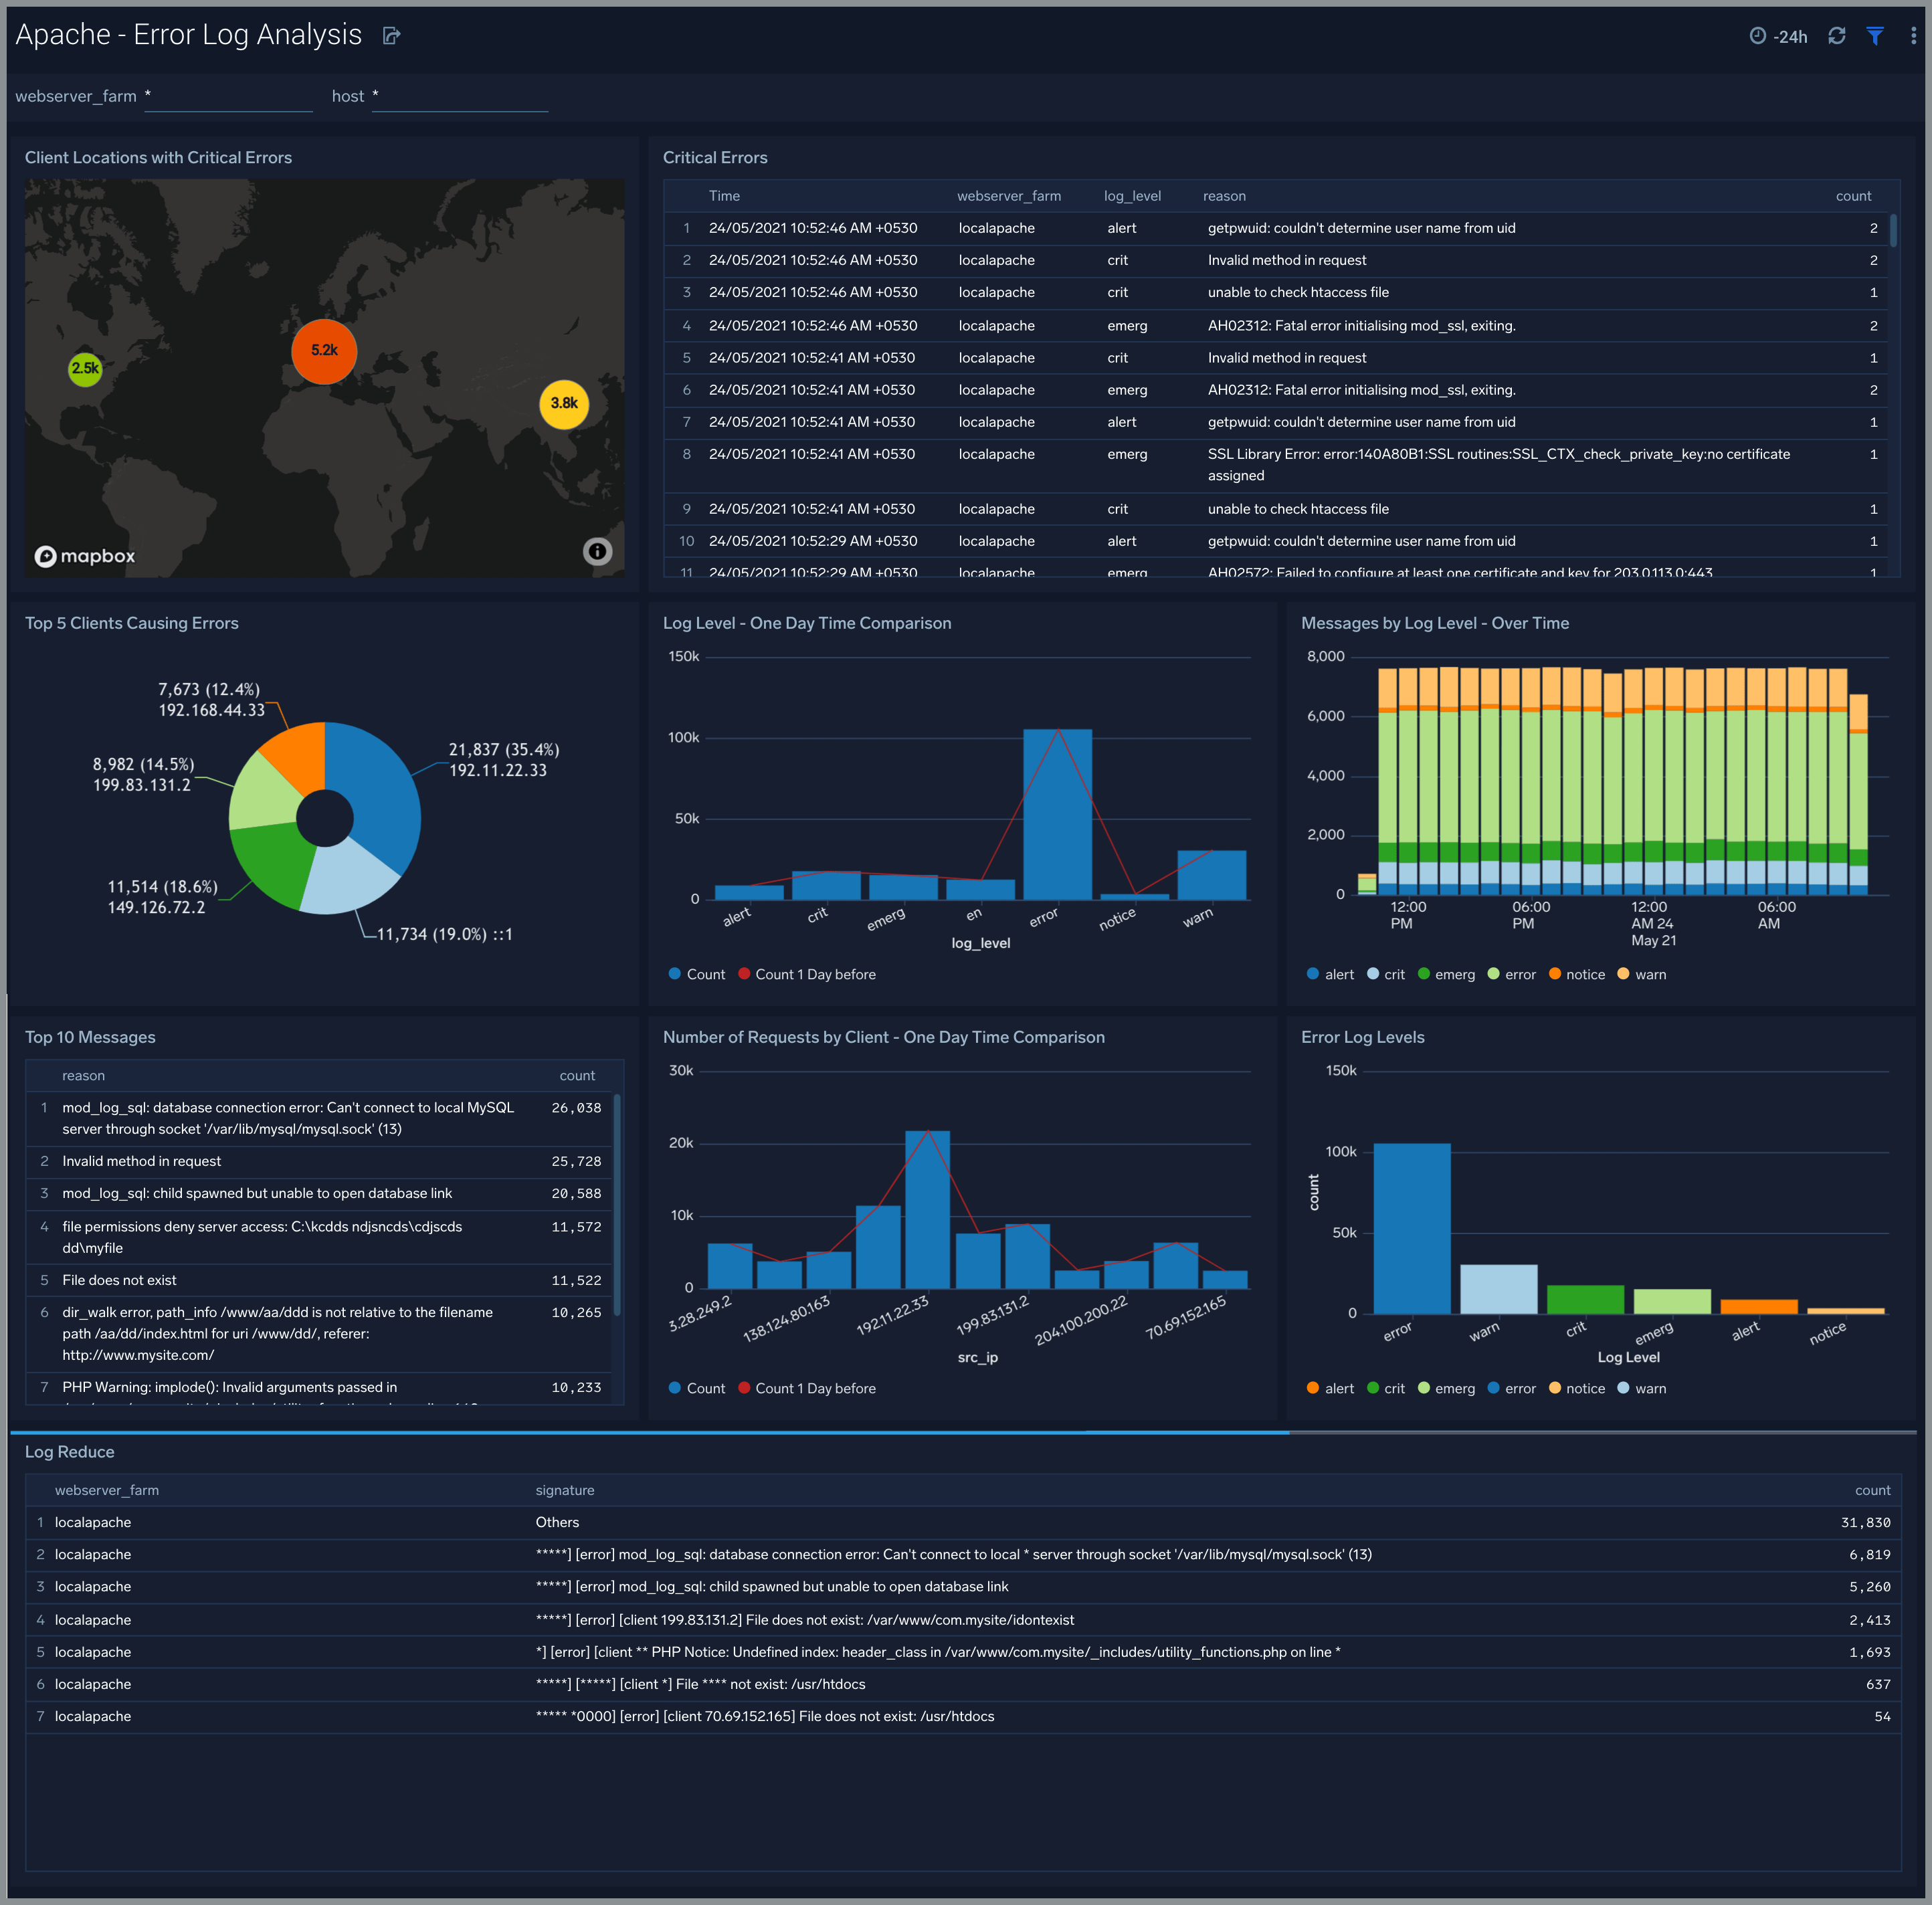The image size is (1932, 1905).
Task: Click the refresh icon in the header
Action: click(1837, 36)
